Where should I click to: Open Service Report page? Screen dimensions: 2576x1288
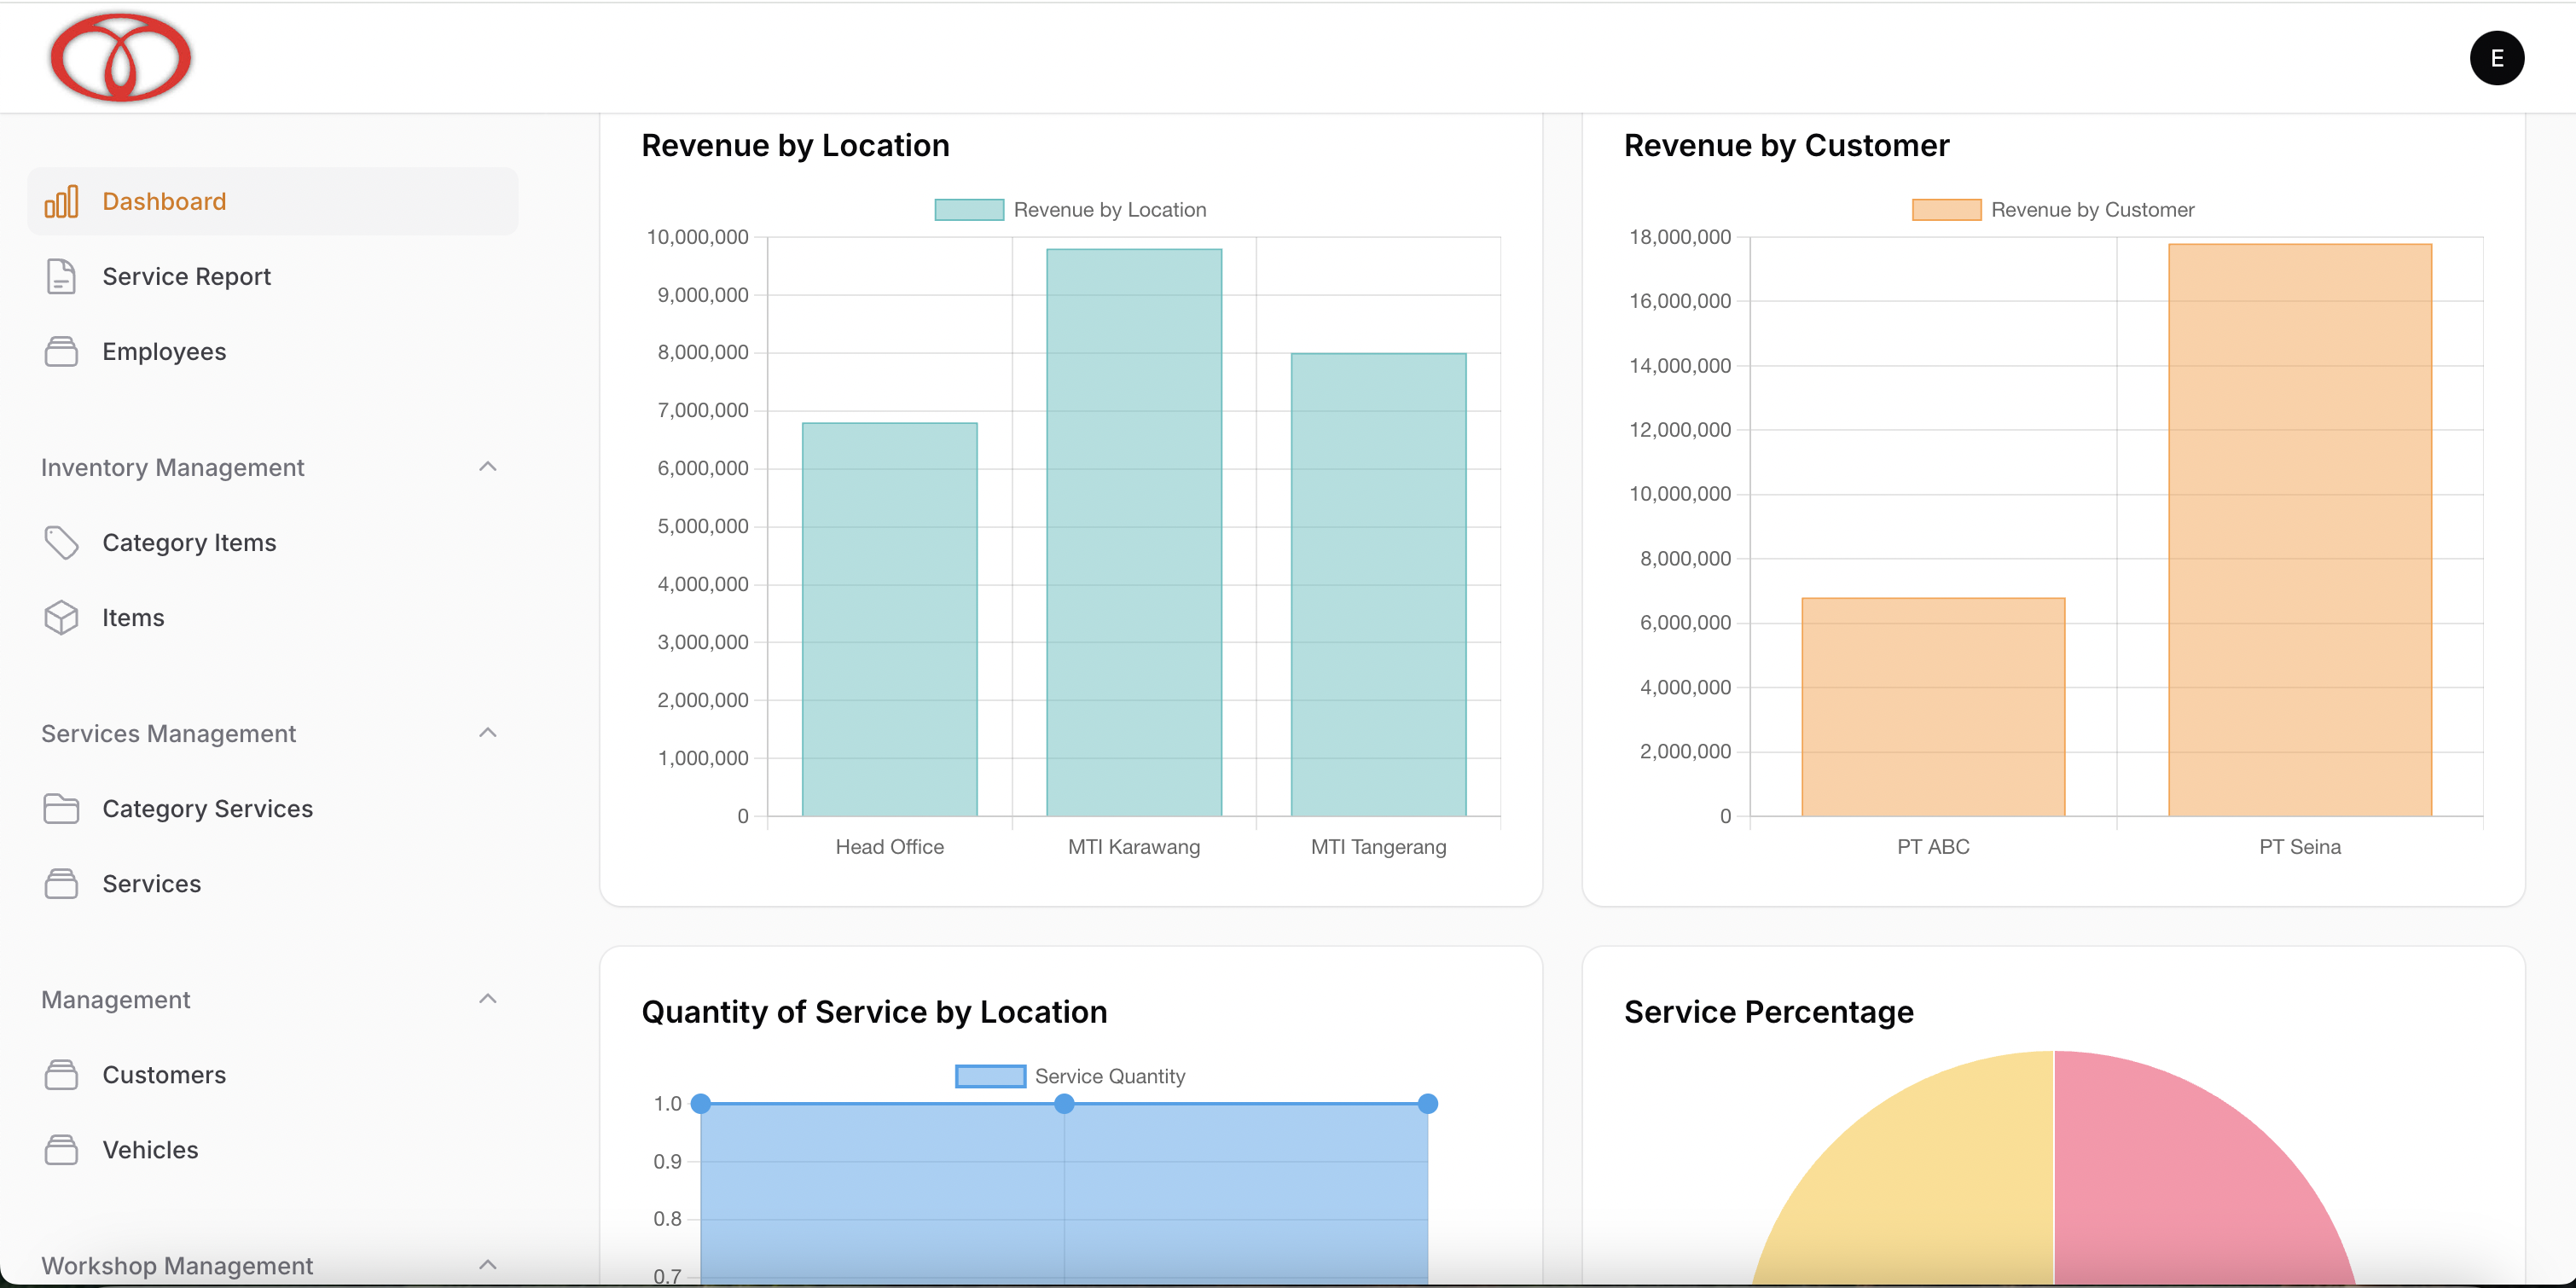click(x=273, y=276)
